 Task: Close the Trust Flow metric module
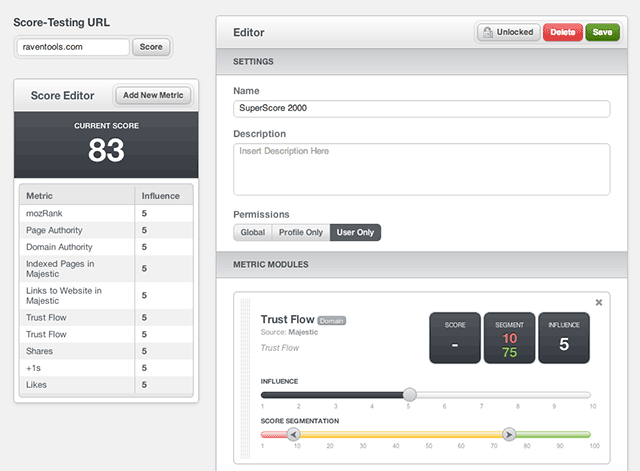[598, 302]
